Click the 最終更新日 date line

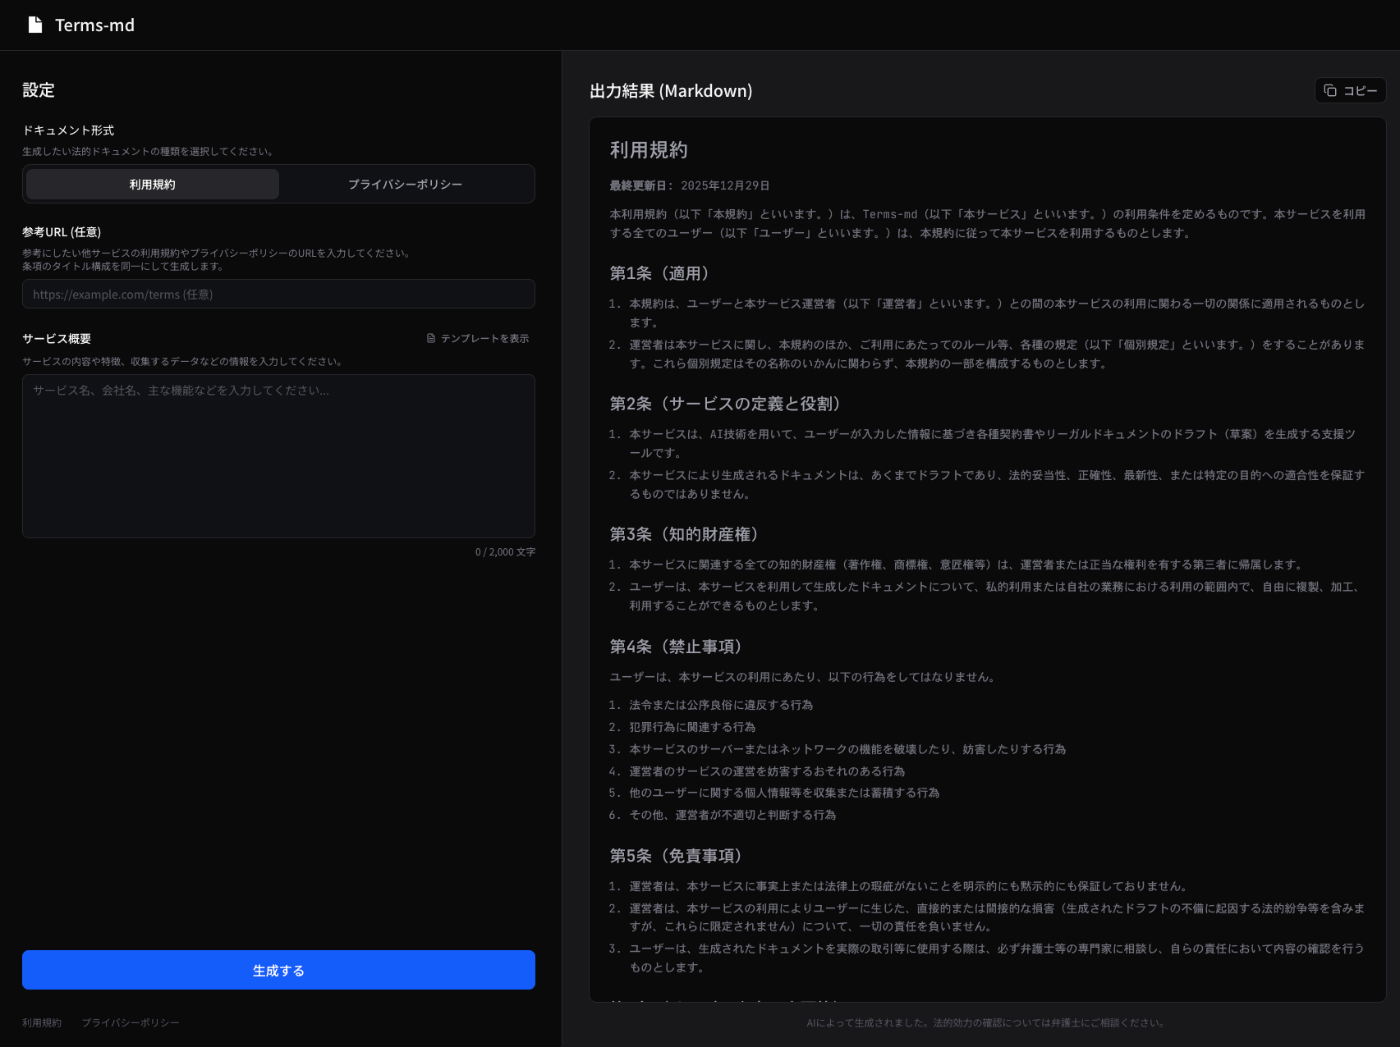(688, 185)
